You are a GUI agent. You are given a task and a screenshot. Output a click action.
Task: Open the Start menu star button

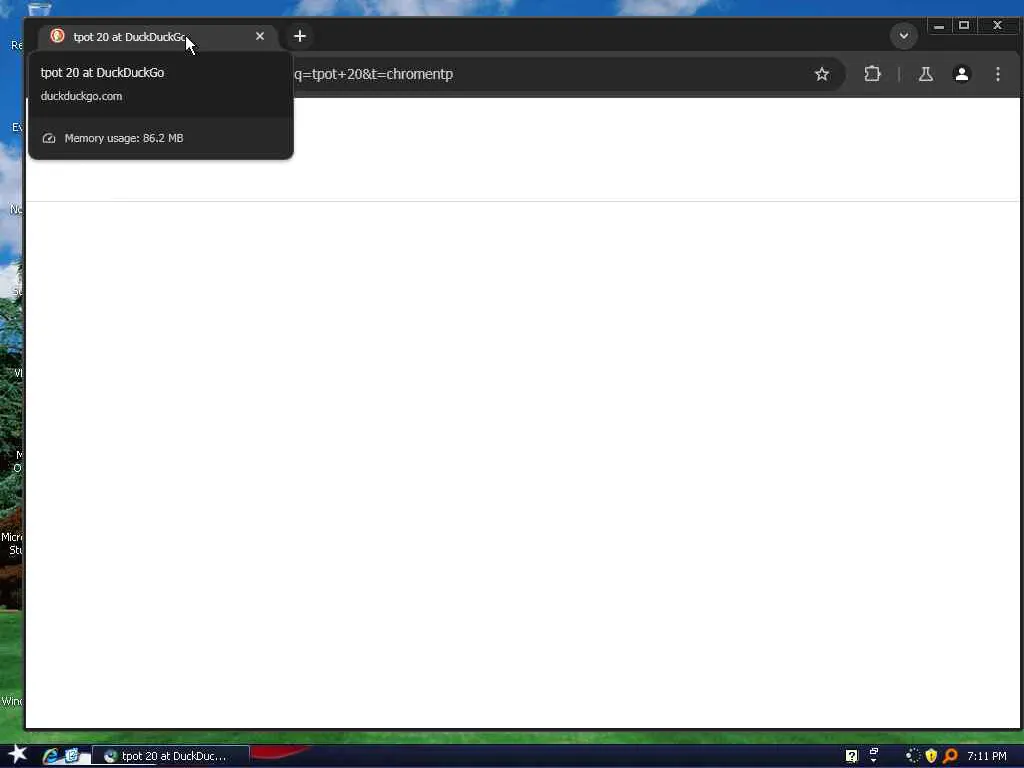17,754
